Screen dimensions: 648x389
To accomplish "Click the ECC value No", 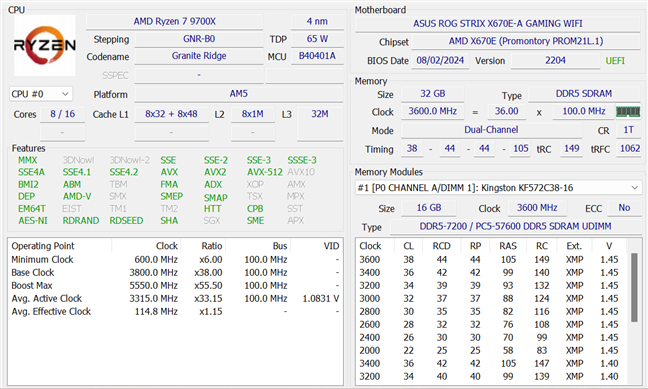I will pyautogui.click(x=624, y=208).
